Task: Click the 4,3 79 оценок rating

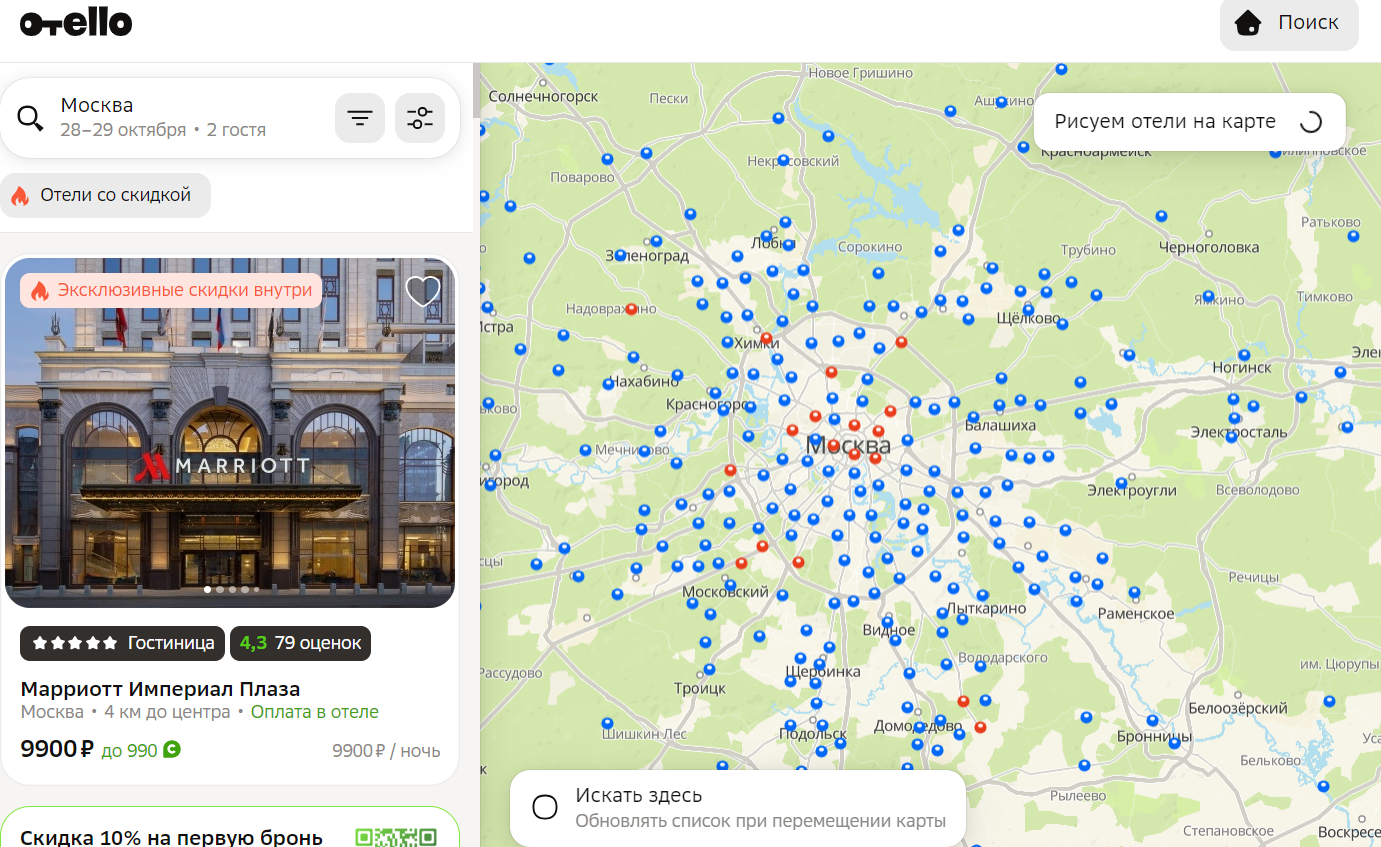Action: click(x=300, y=643)
